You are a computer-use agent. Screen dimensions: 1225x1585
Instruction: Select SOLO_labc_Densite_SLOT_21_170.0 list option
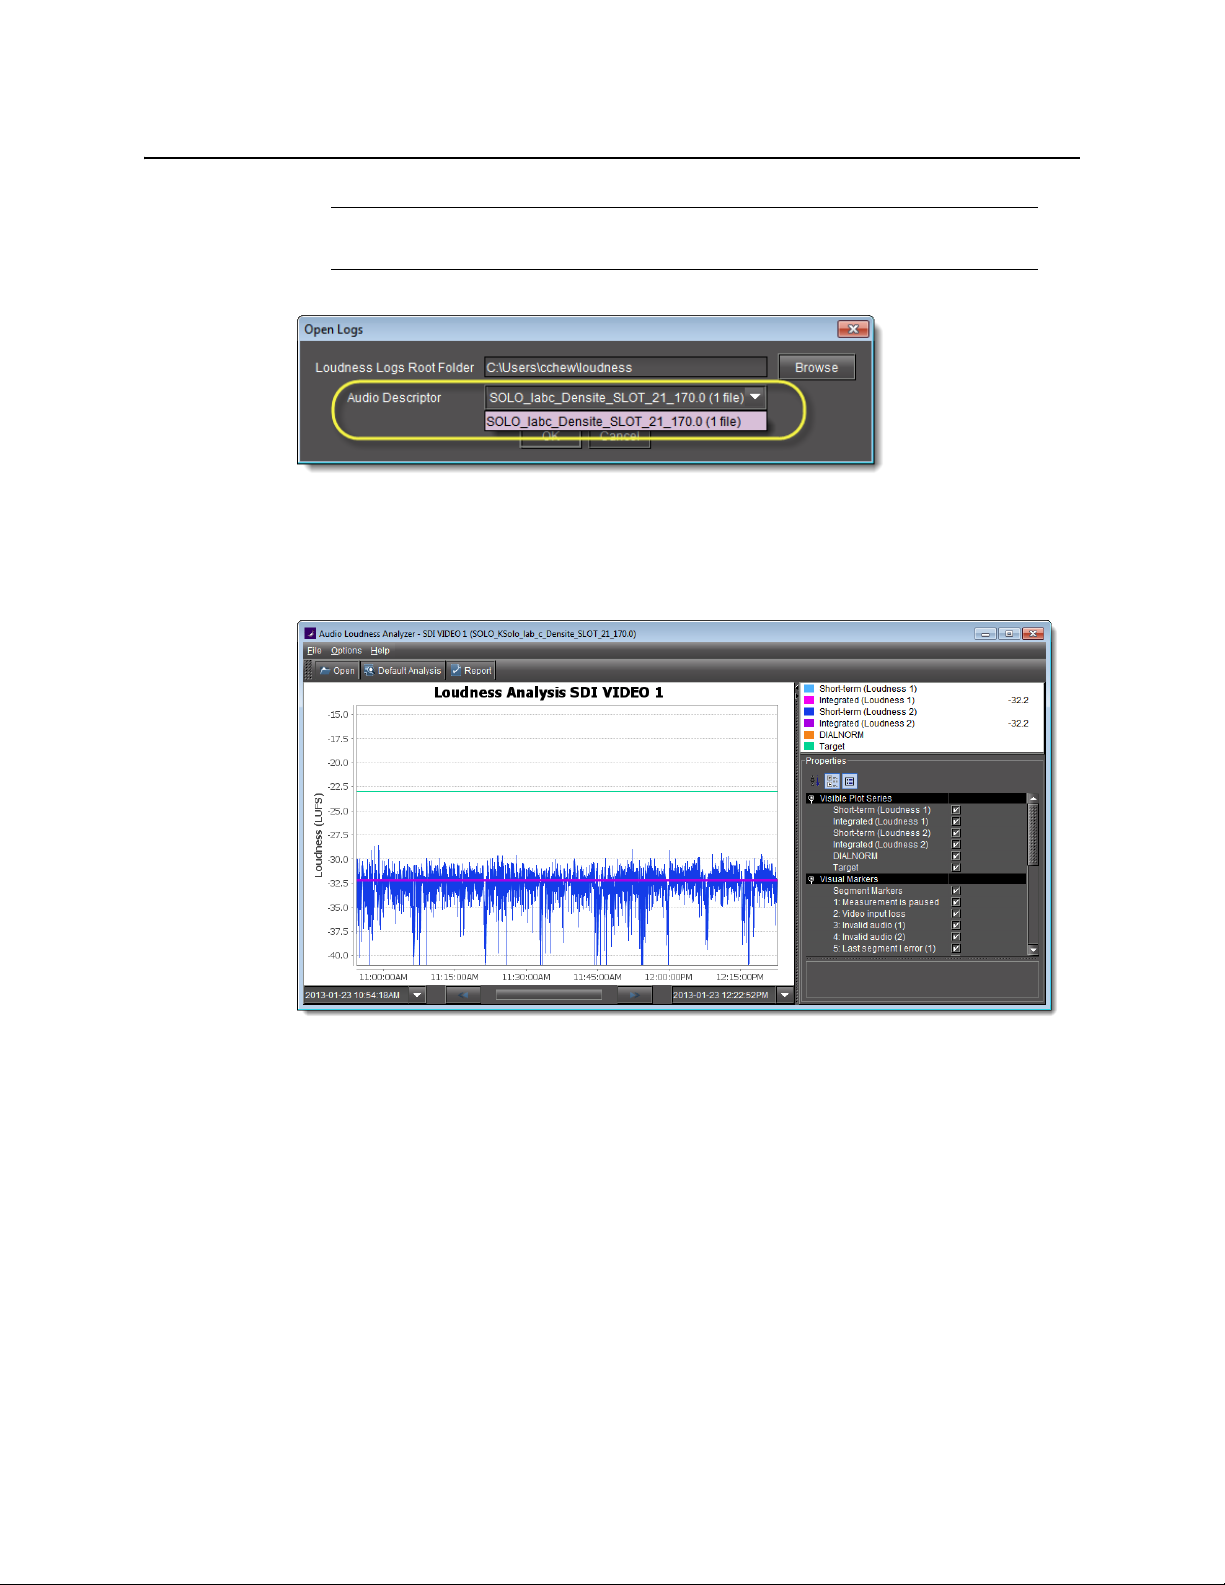625,421
